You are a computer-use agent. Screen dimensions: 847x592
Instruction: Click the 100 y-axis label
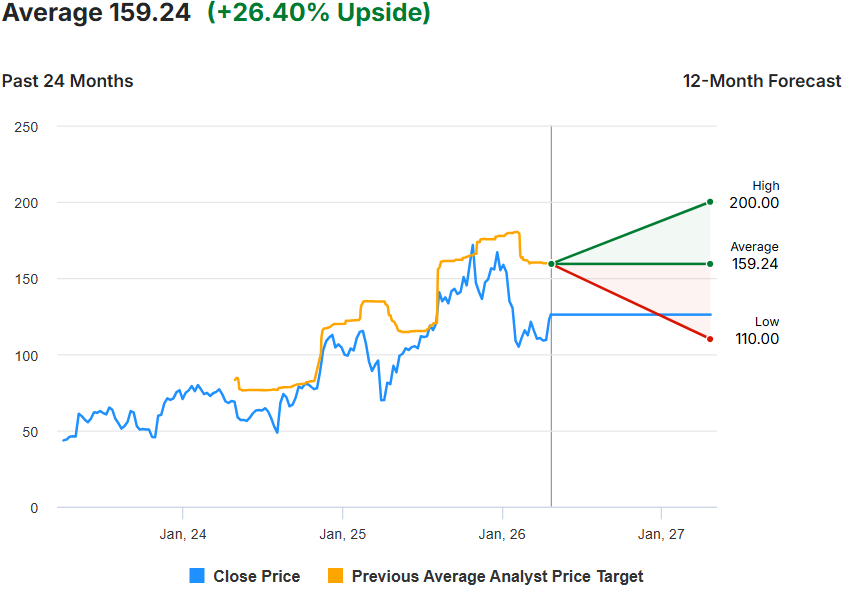click(x=26, y=355)
